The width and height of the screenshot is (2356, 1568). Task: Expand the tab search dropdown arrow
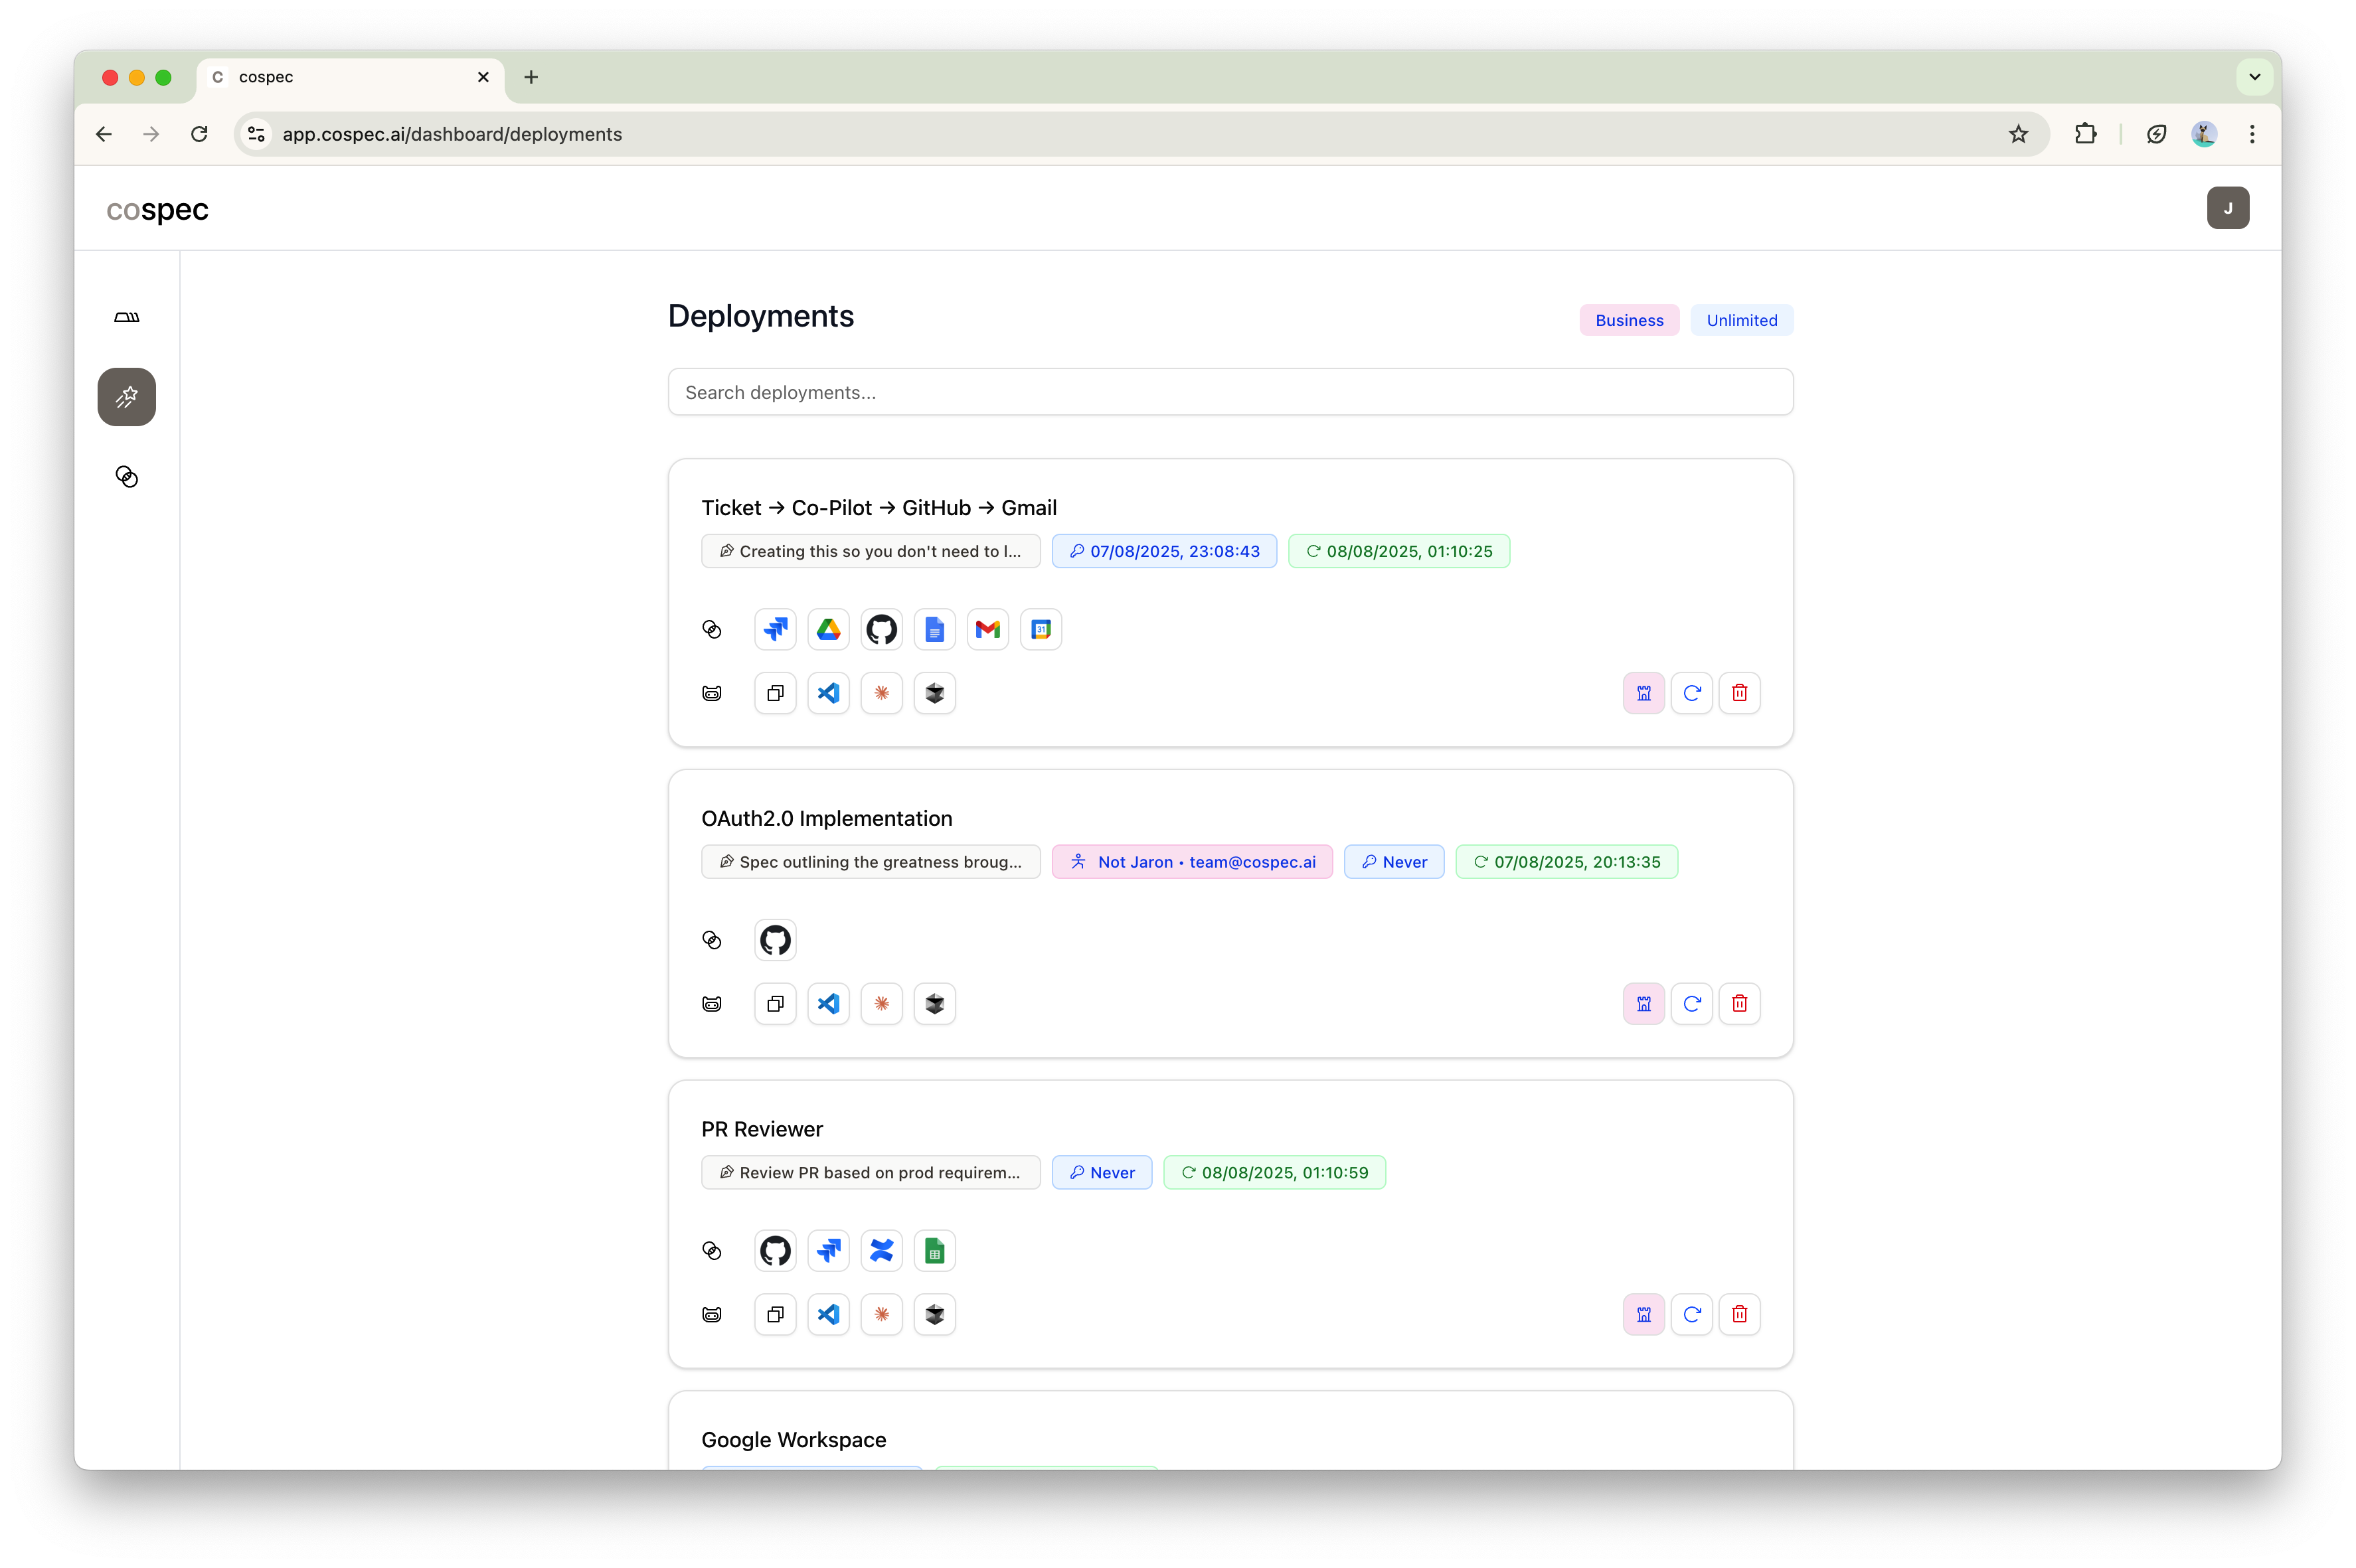coord(2254,77)
